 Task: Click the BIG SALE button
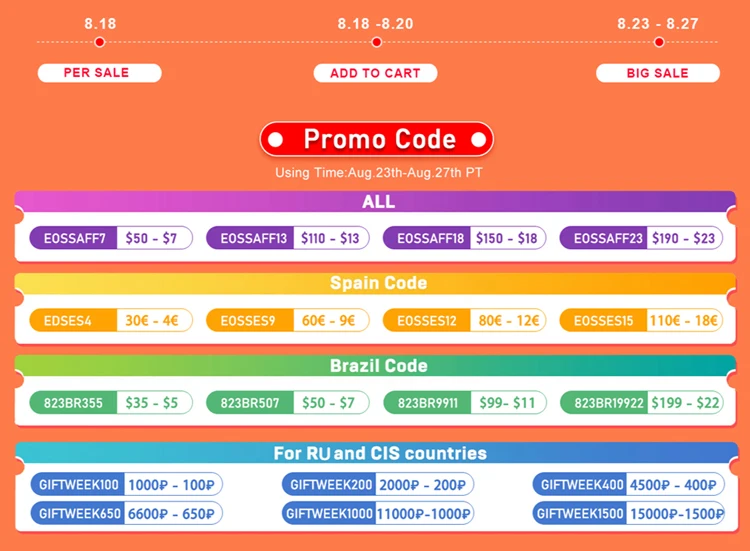click(658, 73)
